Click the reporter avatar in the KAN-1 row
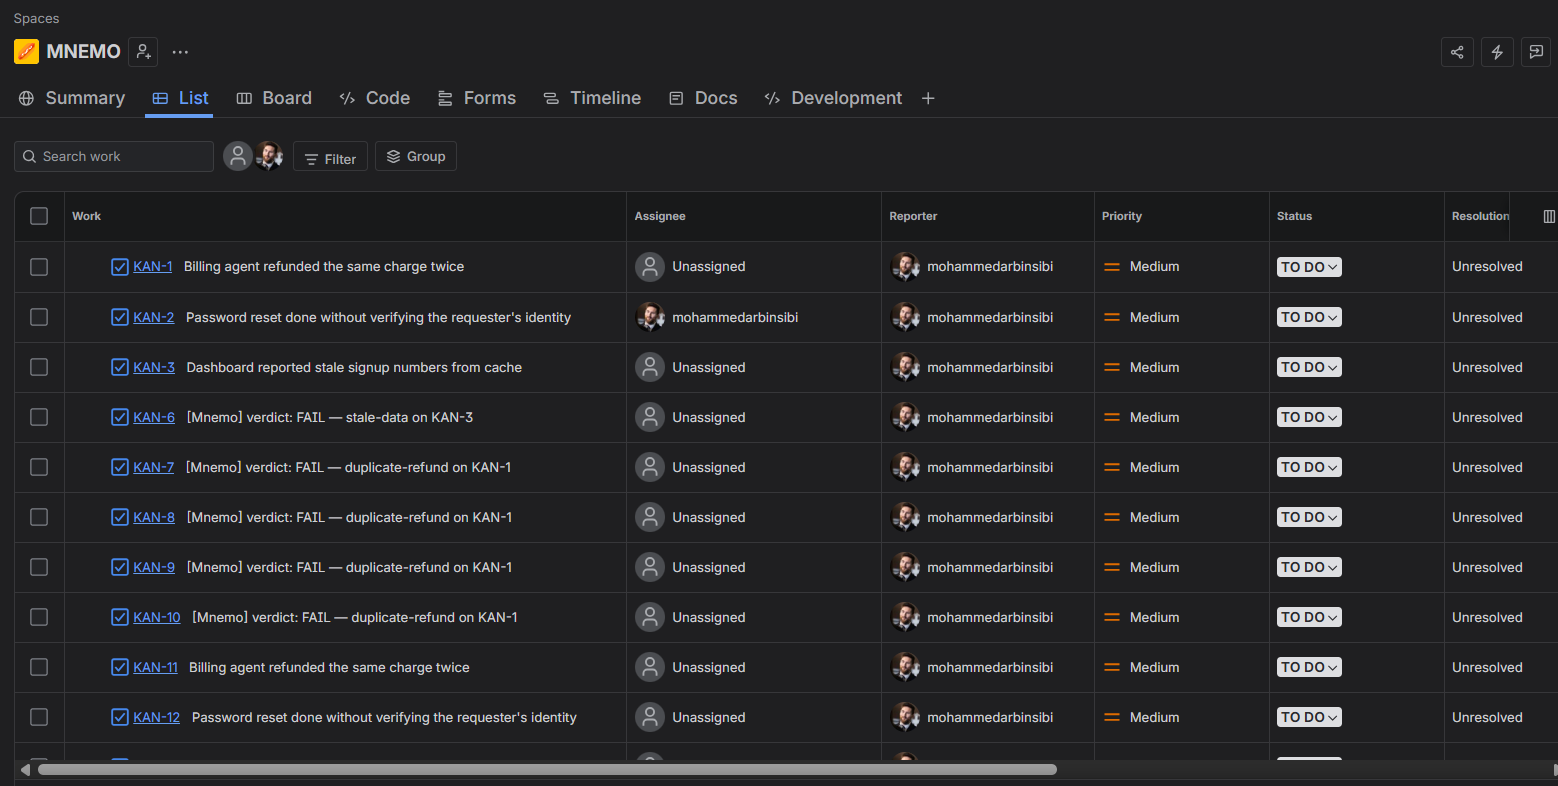The height and width of the screenshot is (786, 1558). coord(905,267)
